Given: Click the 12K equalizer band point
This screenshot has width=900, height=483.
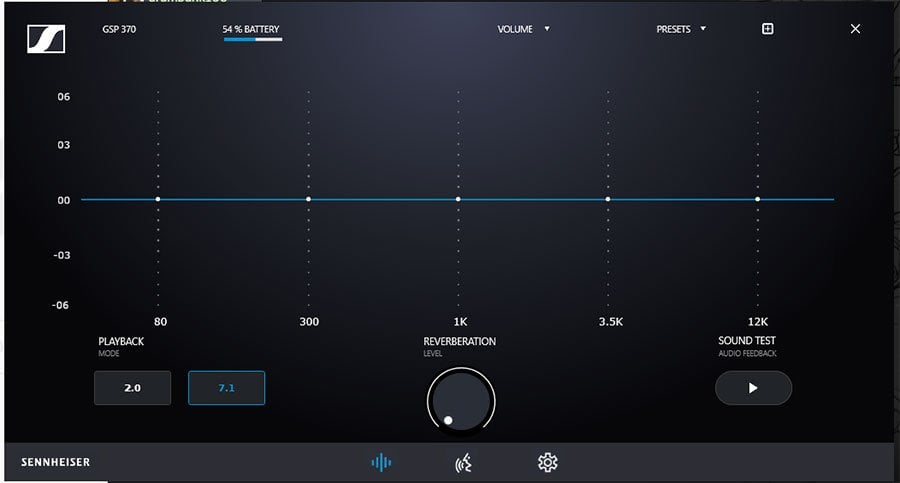Looking at the screenshot, I should coord(757,199).
